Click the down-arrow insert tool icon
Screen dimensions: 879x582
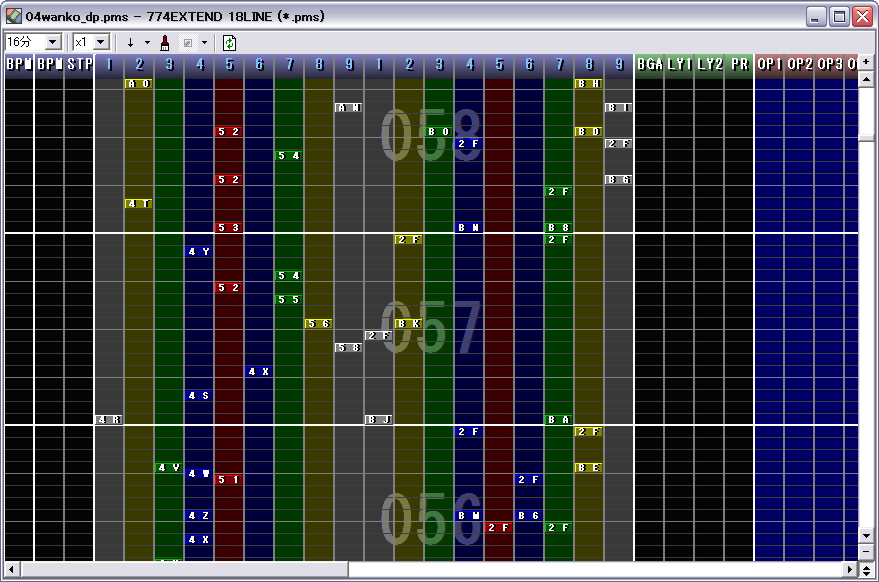pyautogui.click(x=130, y=42)
